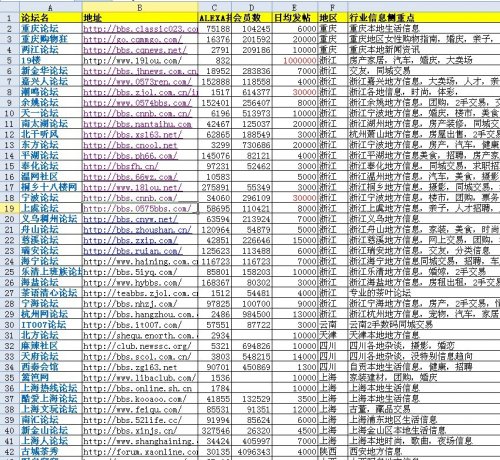This screenshot has height=460, width=500.
Task: Select row 1 header
Action: click(9, 18)
